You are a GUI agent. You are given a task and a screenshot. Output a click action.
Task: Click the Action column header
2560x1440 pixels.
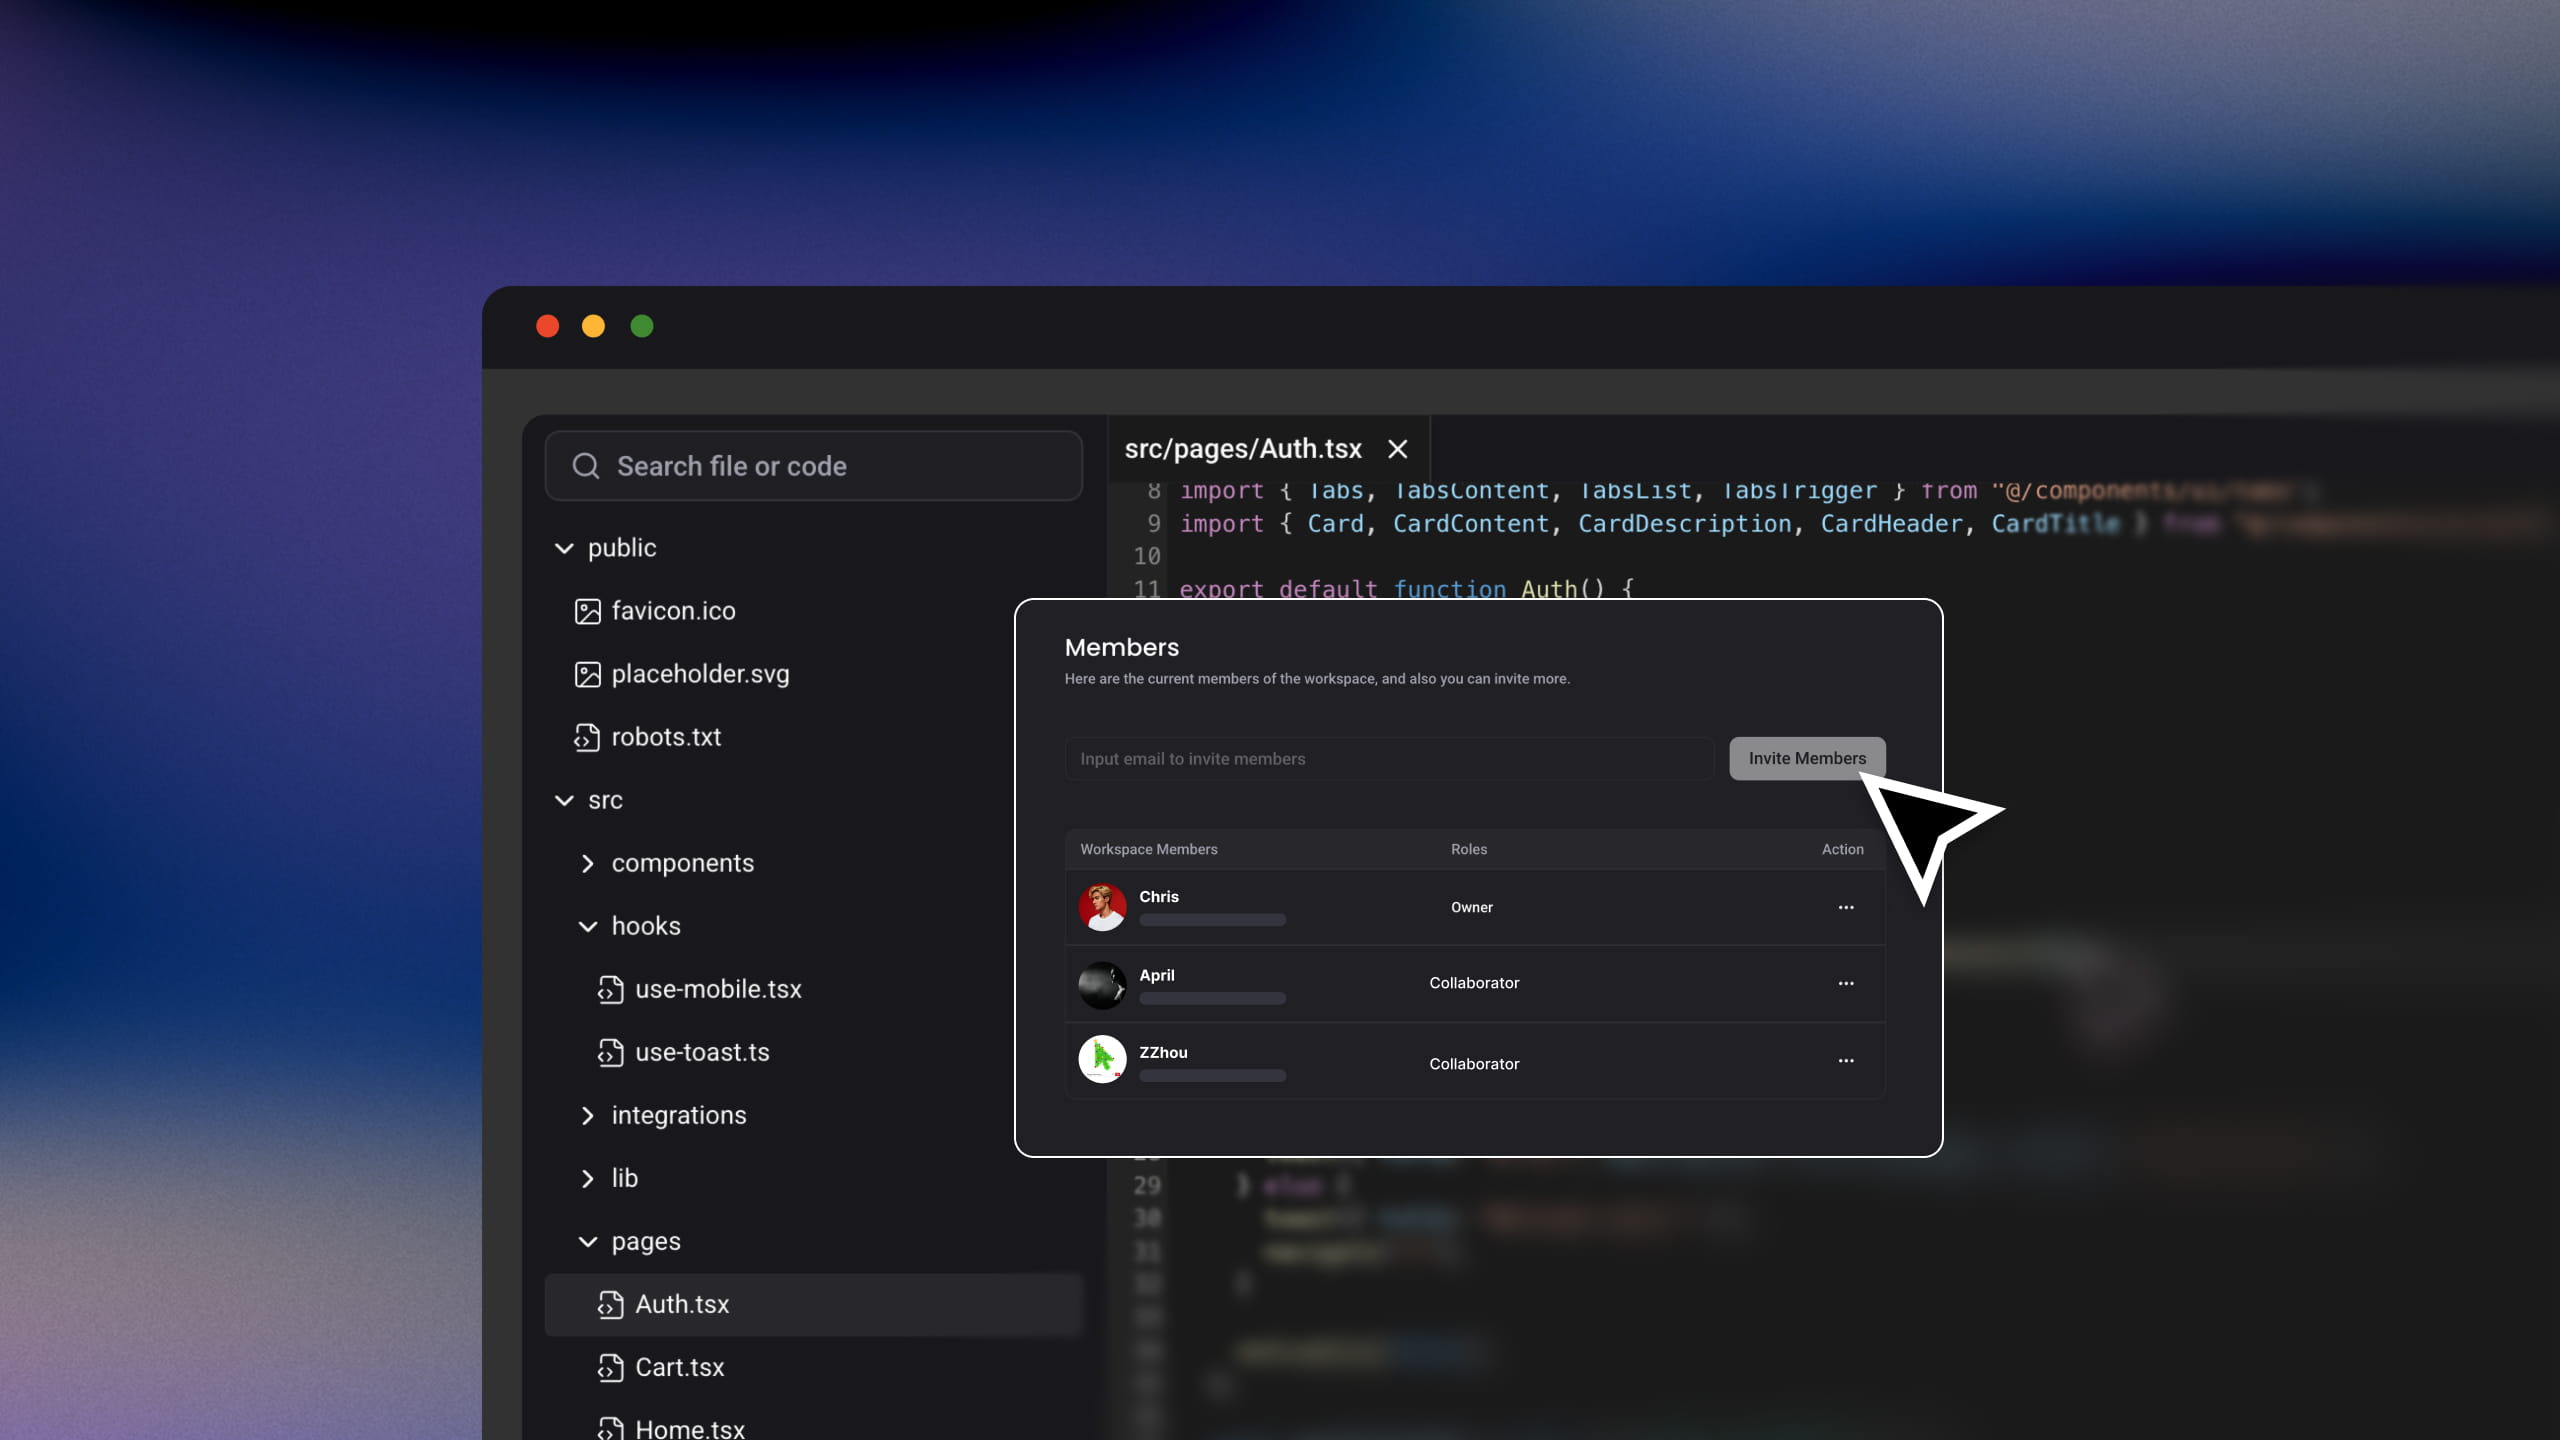click(1843, 849)
